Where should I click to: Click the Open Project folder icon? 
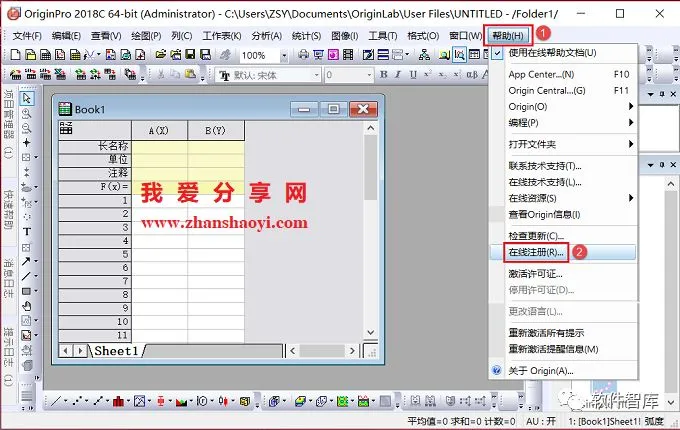pos(160,55)
